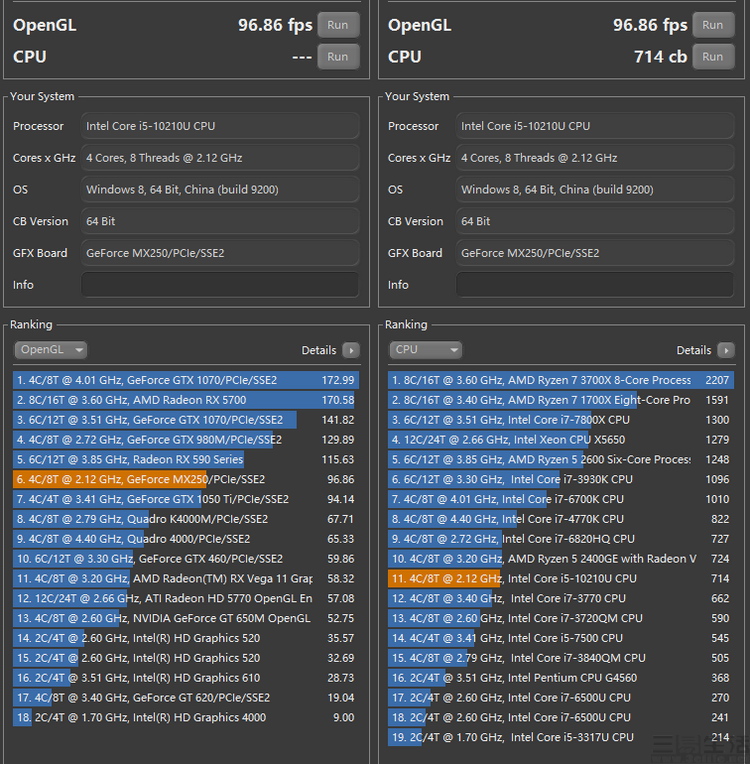Select OpenGL rank 18 HD Graphics 4000
This screenshot has width=750, height=764.
coord(186,718)
